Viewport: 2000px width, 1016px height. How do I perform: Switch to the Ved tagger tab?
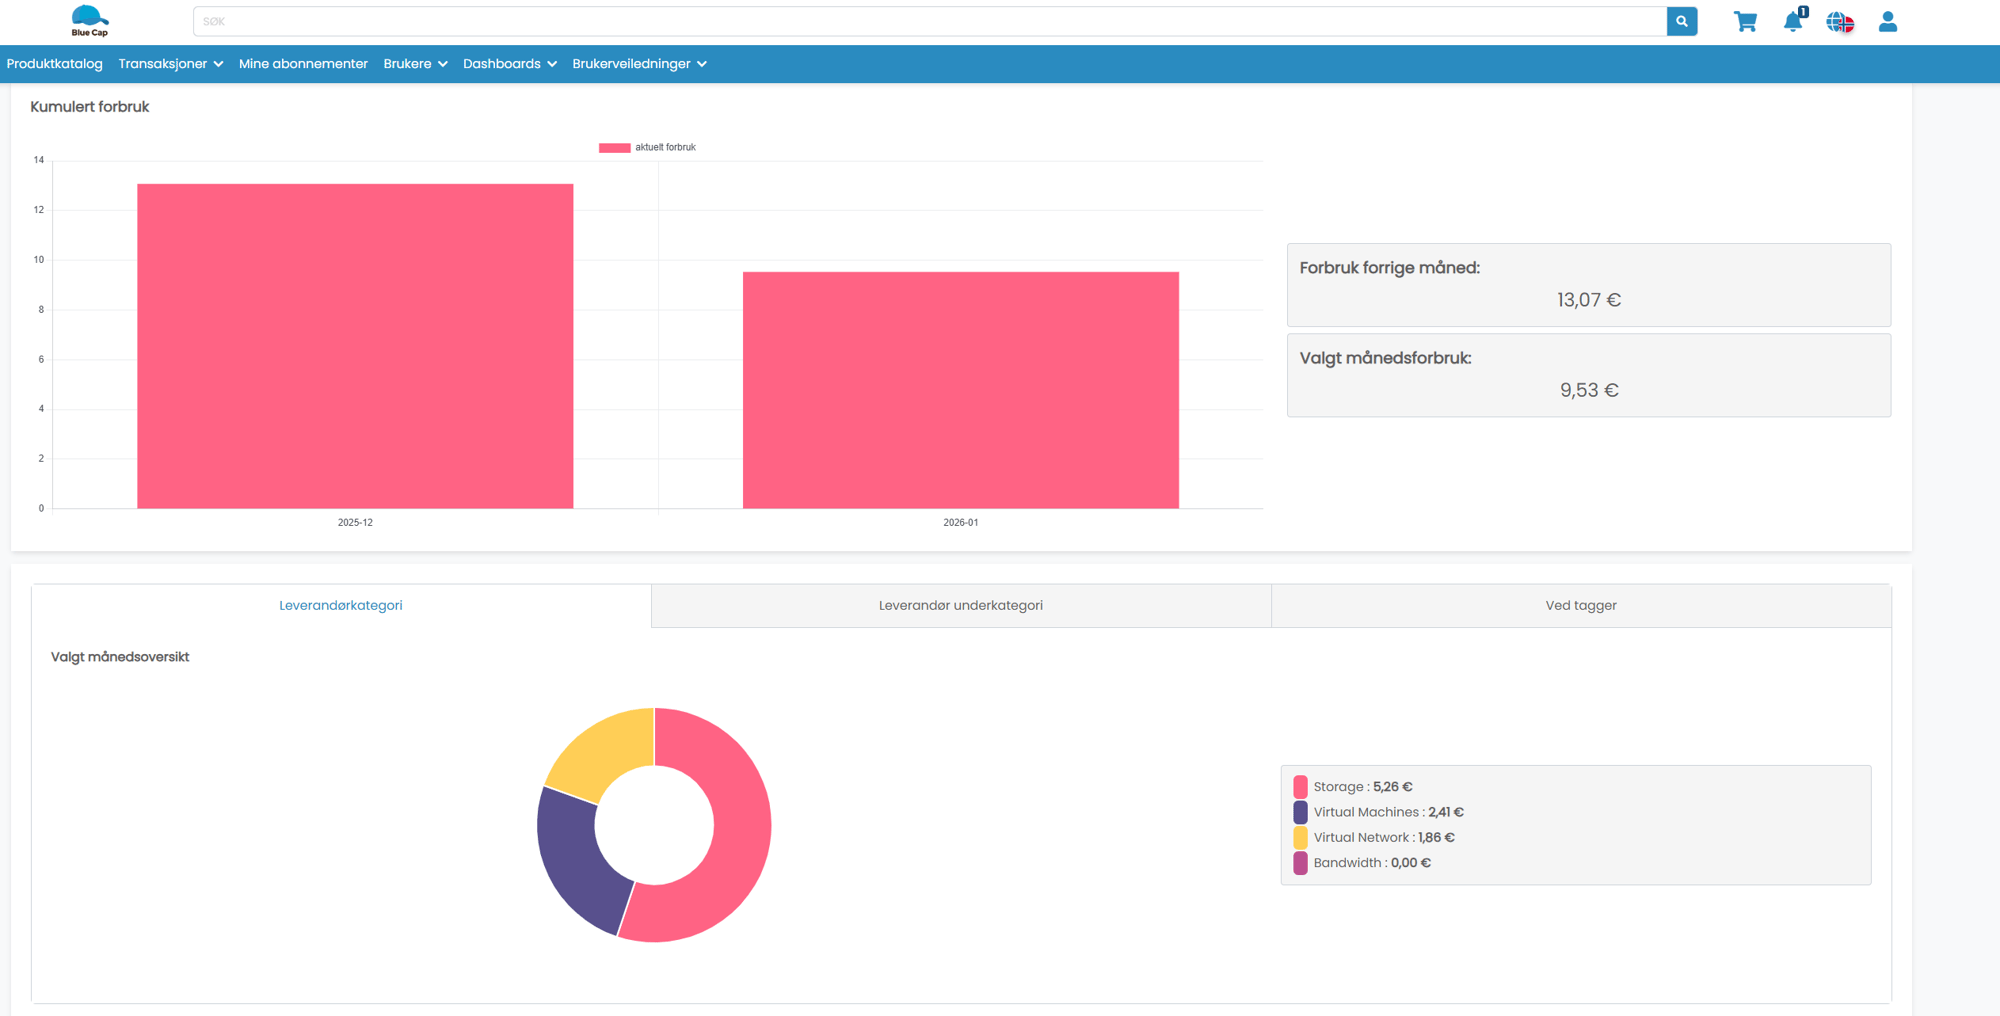(x=1580, y=605)
